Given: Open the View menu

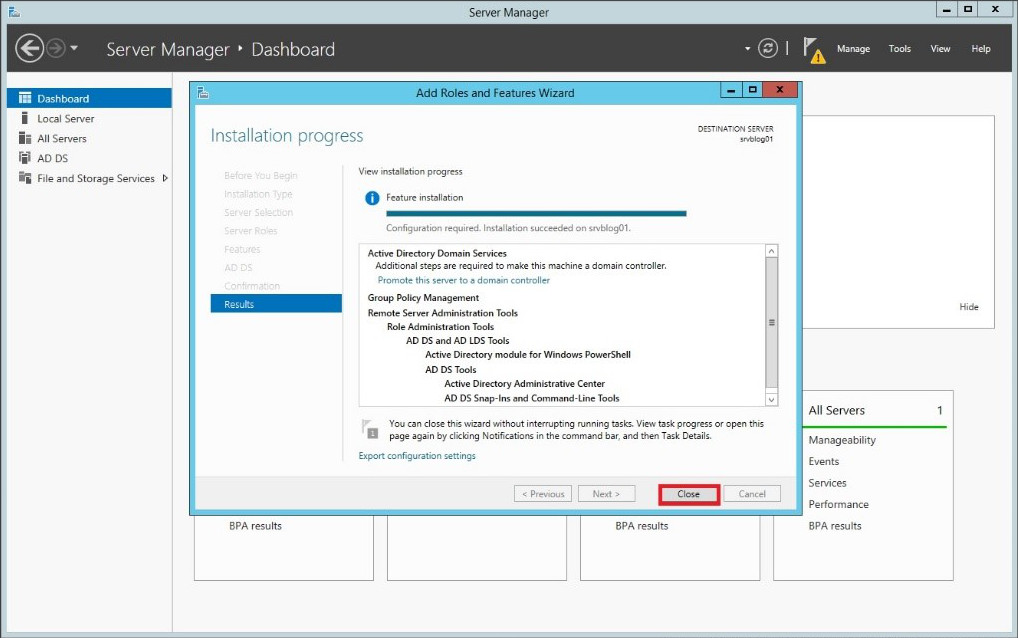Looking at the screenshot, I should [940, 49].
